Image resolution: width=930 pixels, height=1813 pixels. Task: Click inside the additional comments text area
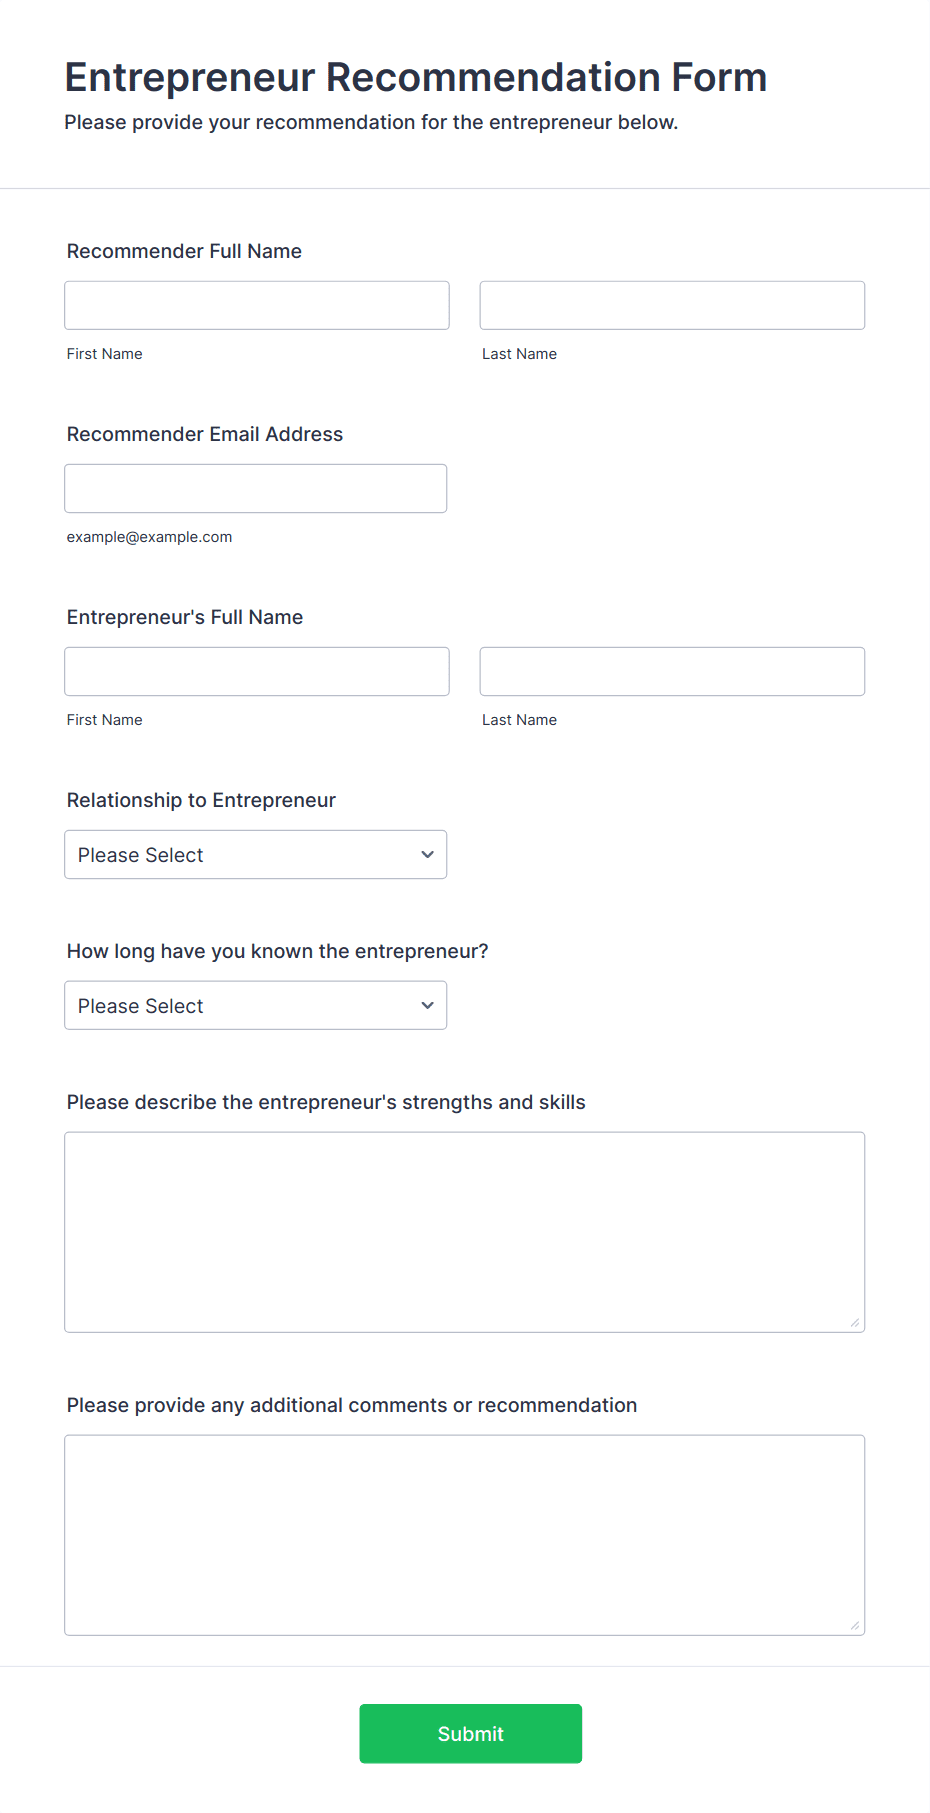(x=465, y=1535)
